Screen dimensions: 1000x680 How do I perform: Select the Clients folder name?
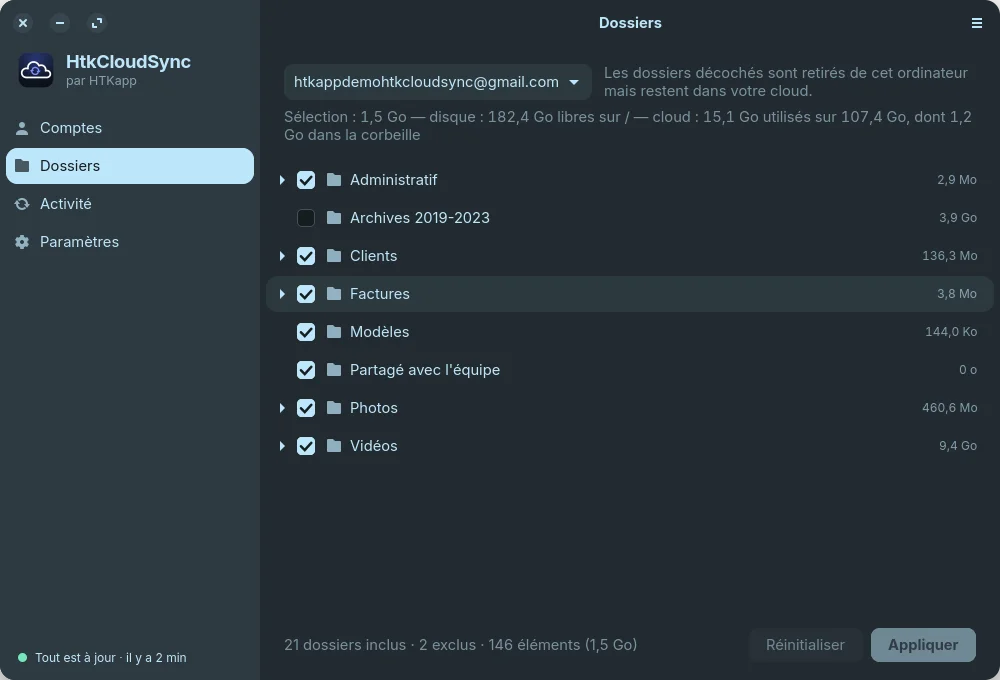click(x=373, y=256)
